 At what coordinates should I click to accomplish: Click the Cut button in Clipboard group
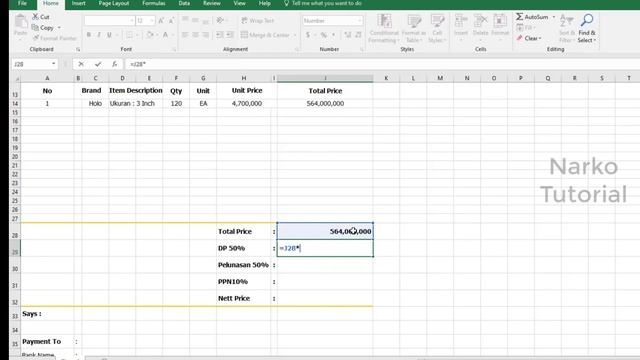click(x=41, y=17)
